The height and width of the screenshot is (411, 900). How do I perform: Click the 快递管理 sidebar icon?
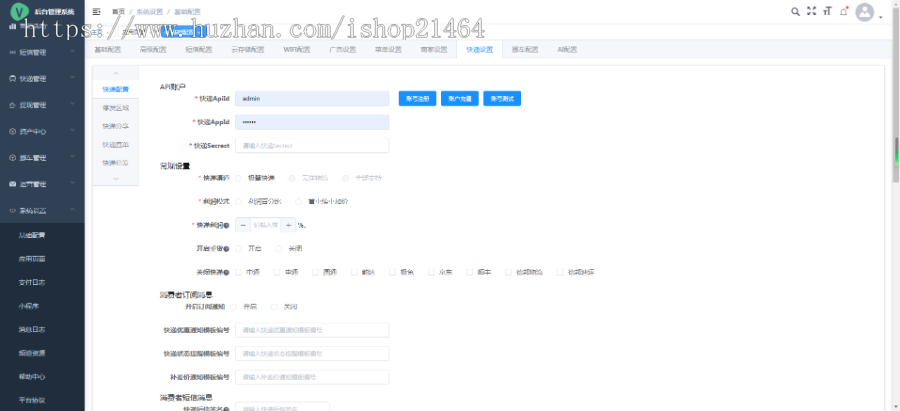pyautogui.click(x=12, y=79)
